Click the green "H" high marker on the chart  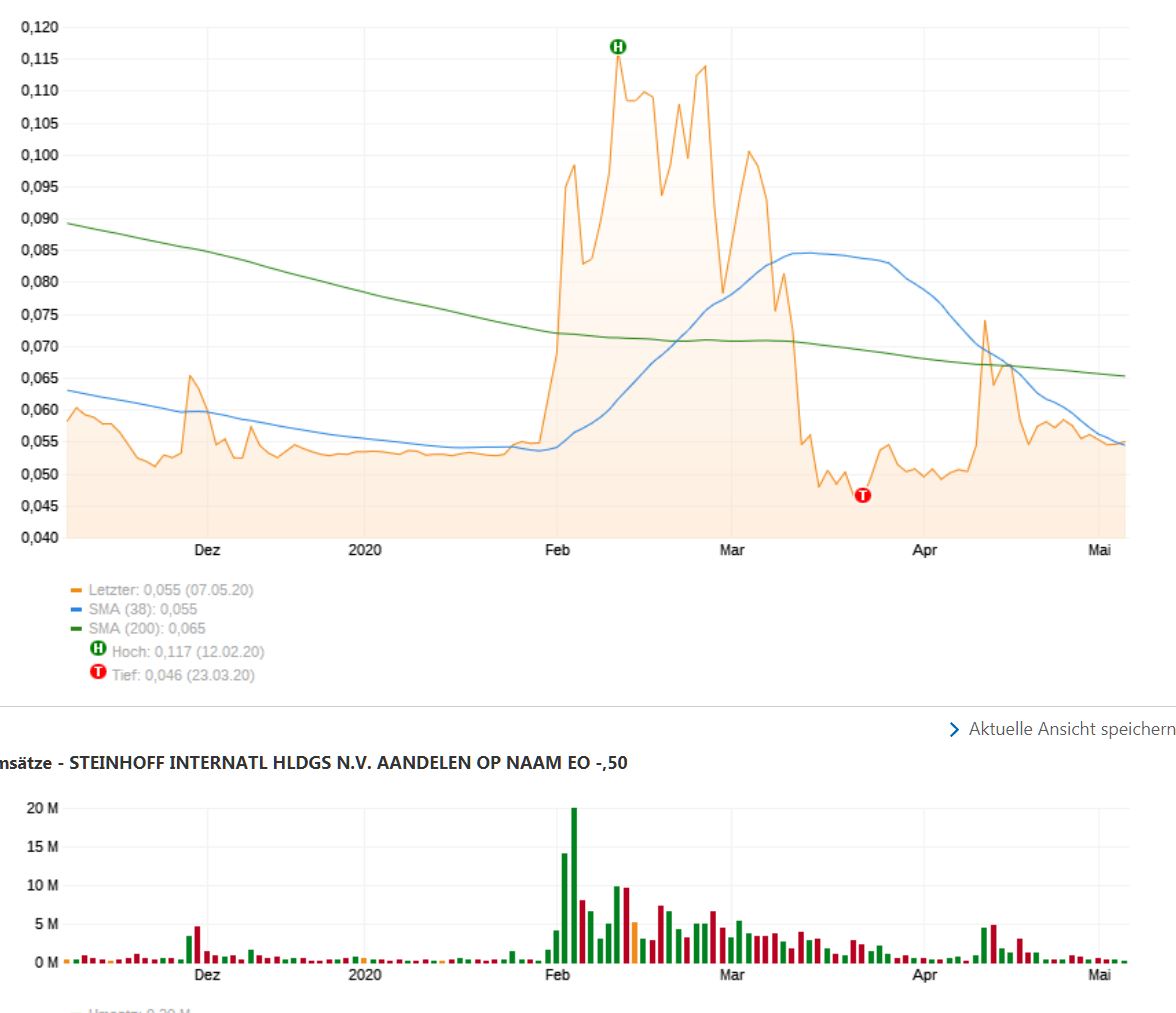(617, 46)
